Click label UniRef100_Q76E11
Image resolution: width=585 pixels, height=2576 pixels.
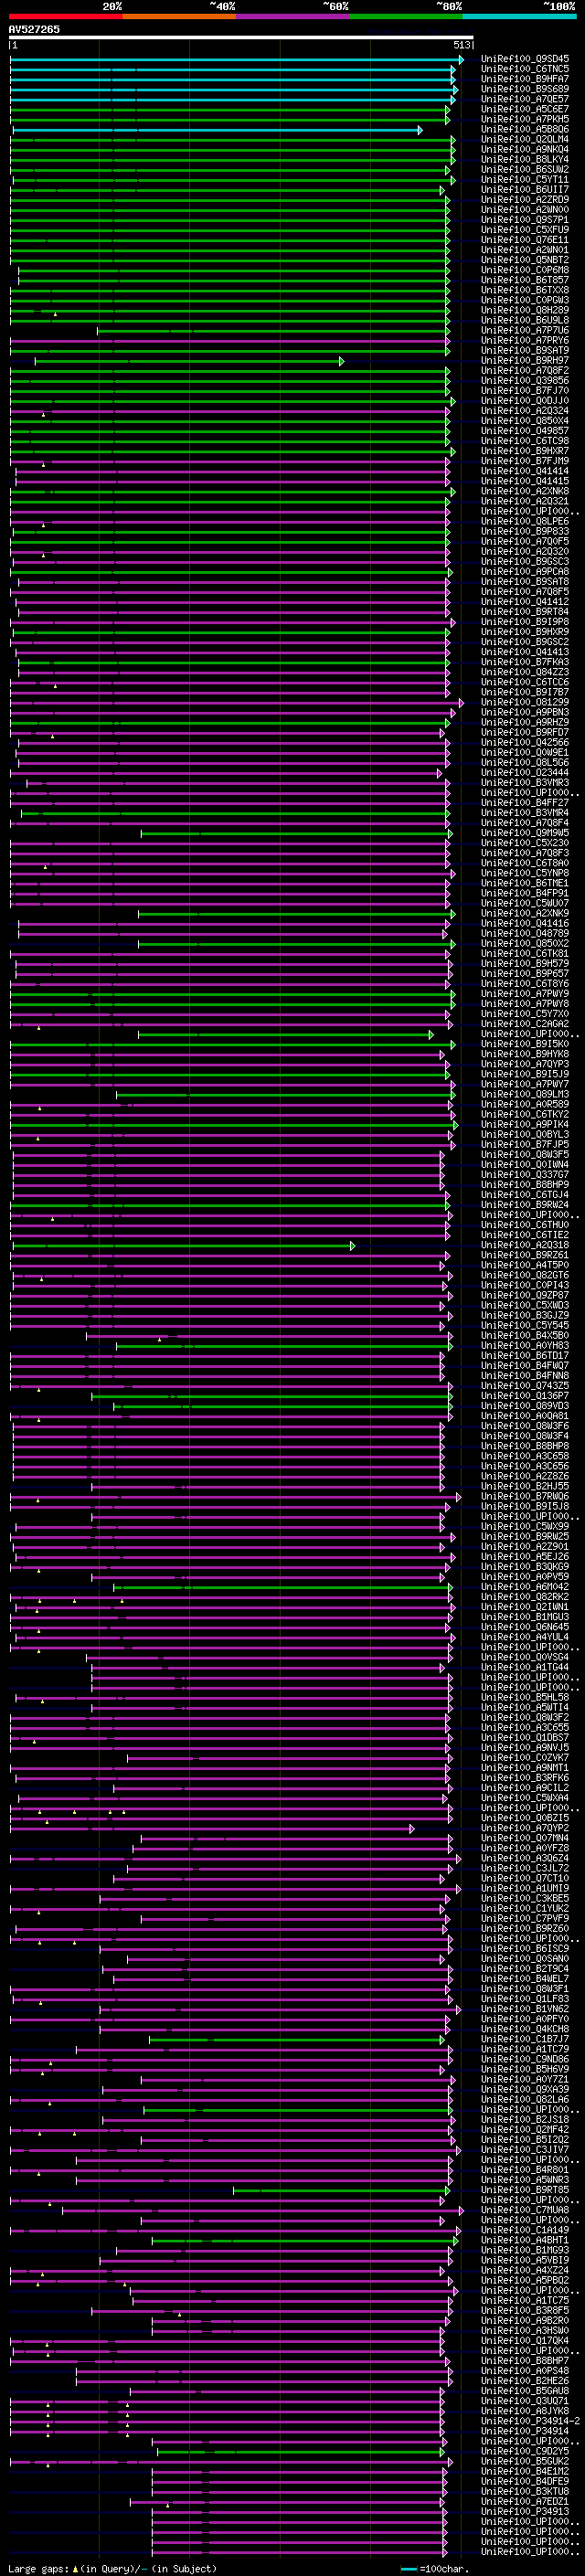coord(525,240)
